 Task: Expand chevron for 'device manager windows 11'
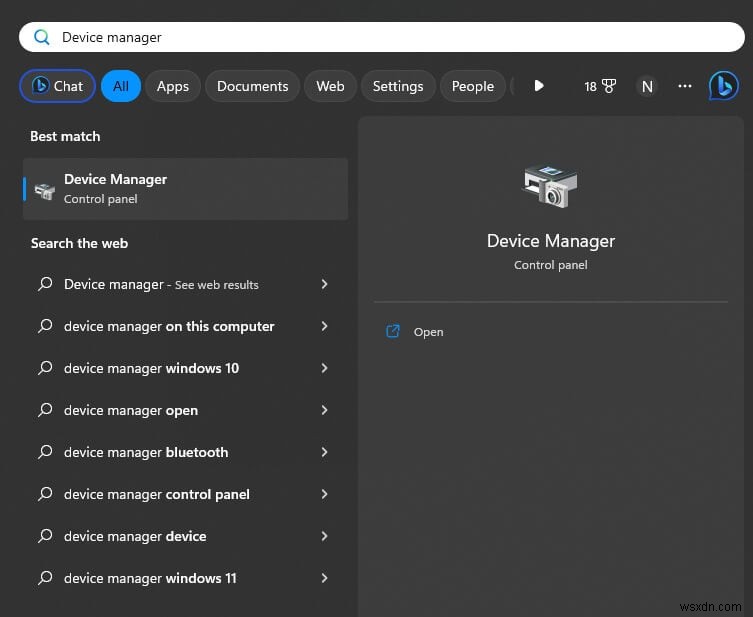[x=325, y=578]
